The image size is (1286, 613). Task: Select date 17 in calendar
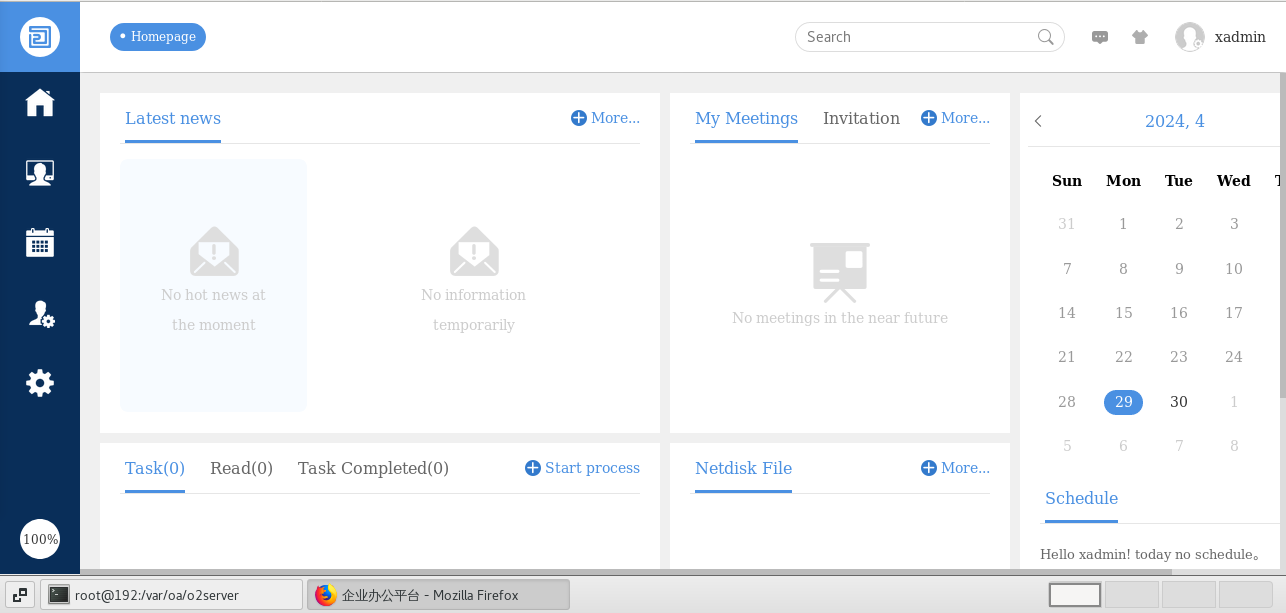pyautogui.click(x=1234, y=313)
